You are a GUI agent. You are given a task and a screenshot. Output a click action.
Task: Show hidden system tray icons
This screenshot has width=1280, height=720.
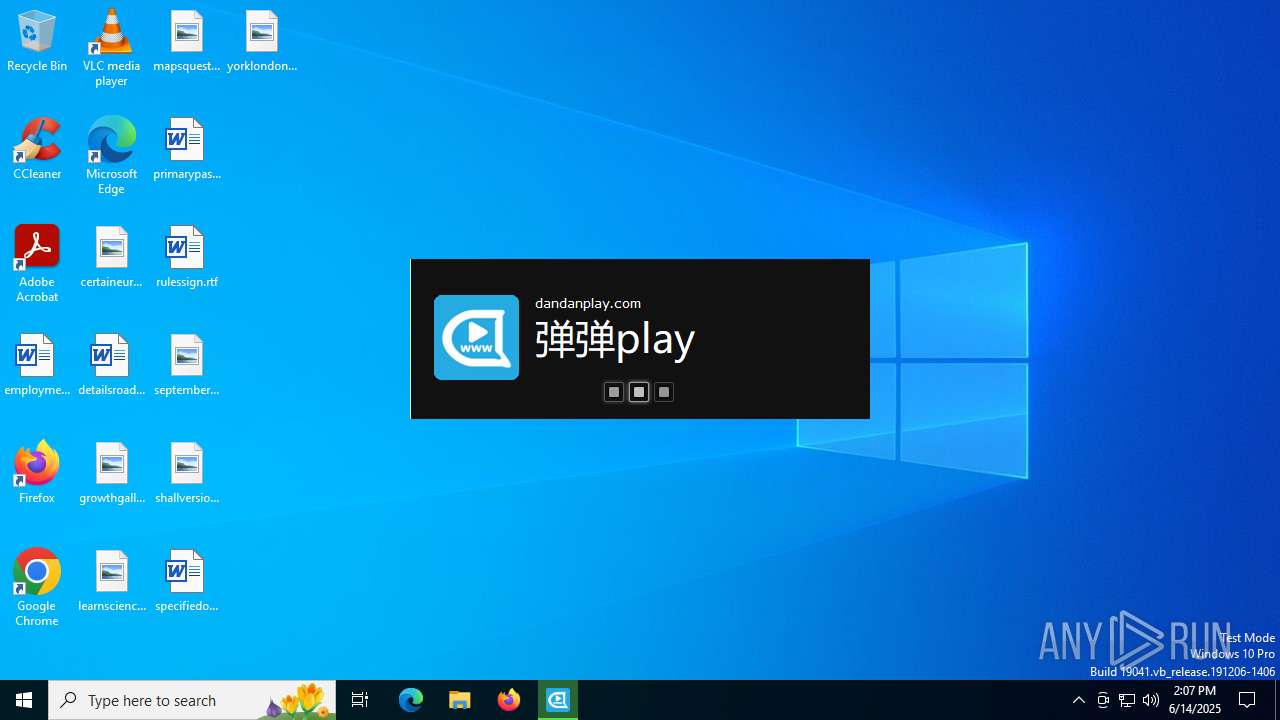(1078, 700)
